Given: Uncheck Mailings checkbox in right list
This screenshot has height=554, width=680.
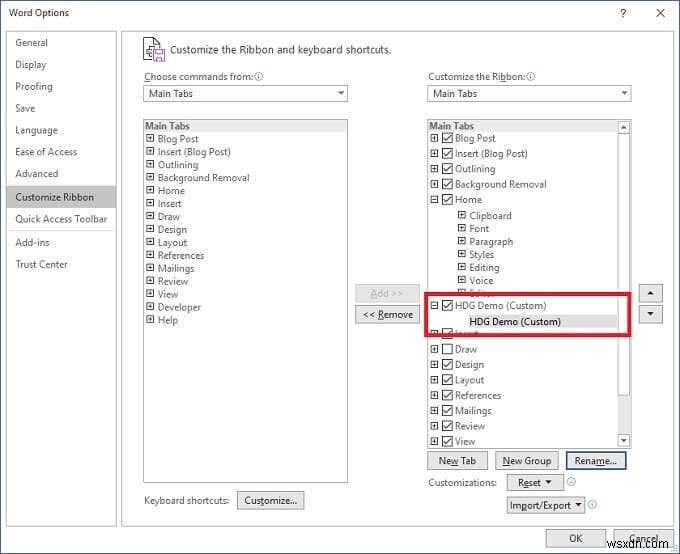Looking at the screenshot, I should point(447,410).
